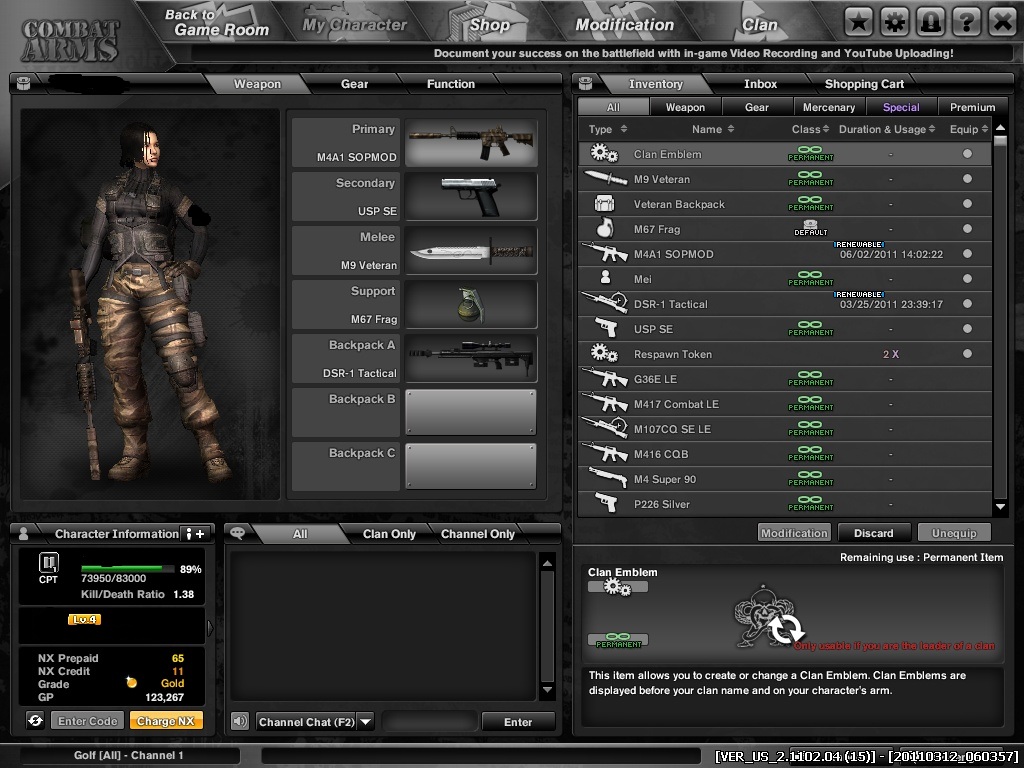Toggle equip radio for M67 Frag

tap(967, 229)
